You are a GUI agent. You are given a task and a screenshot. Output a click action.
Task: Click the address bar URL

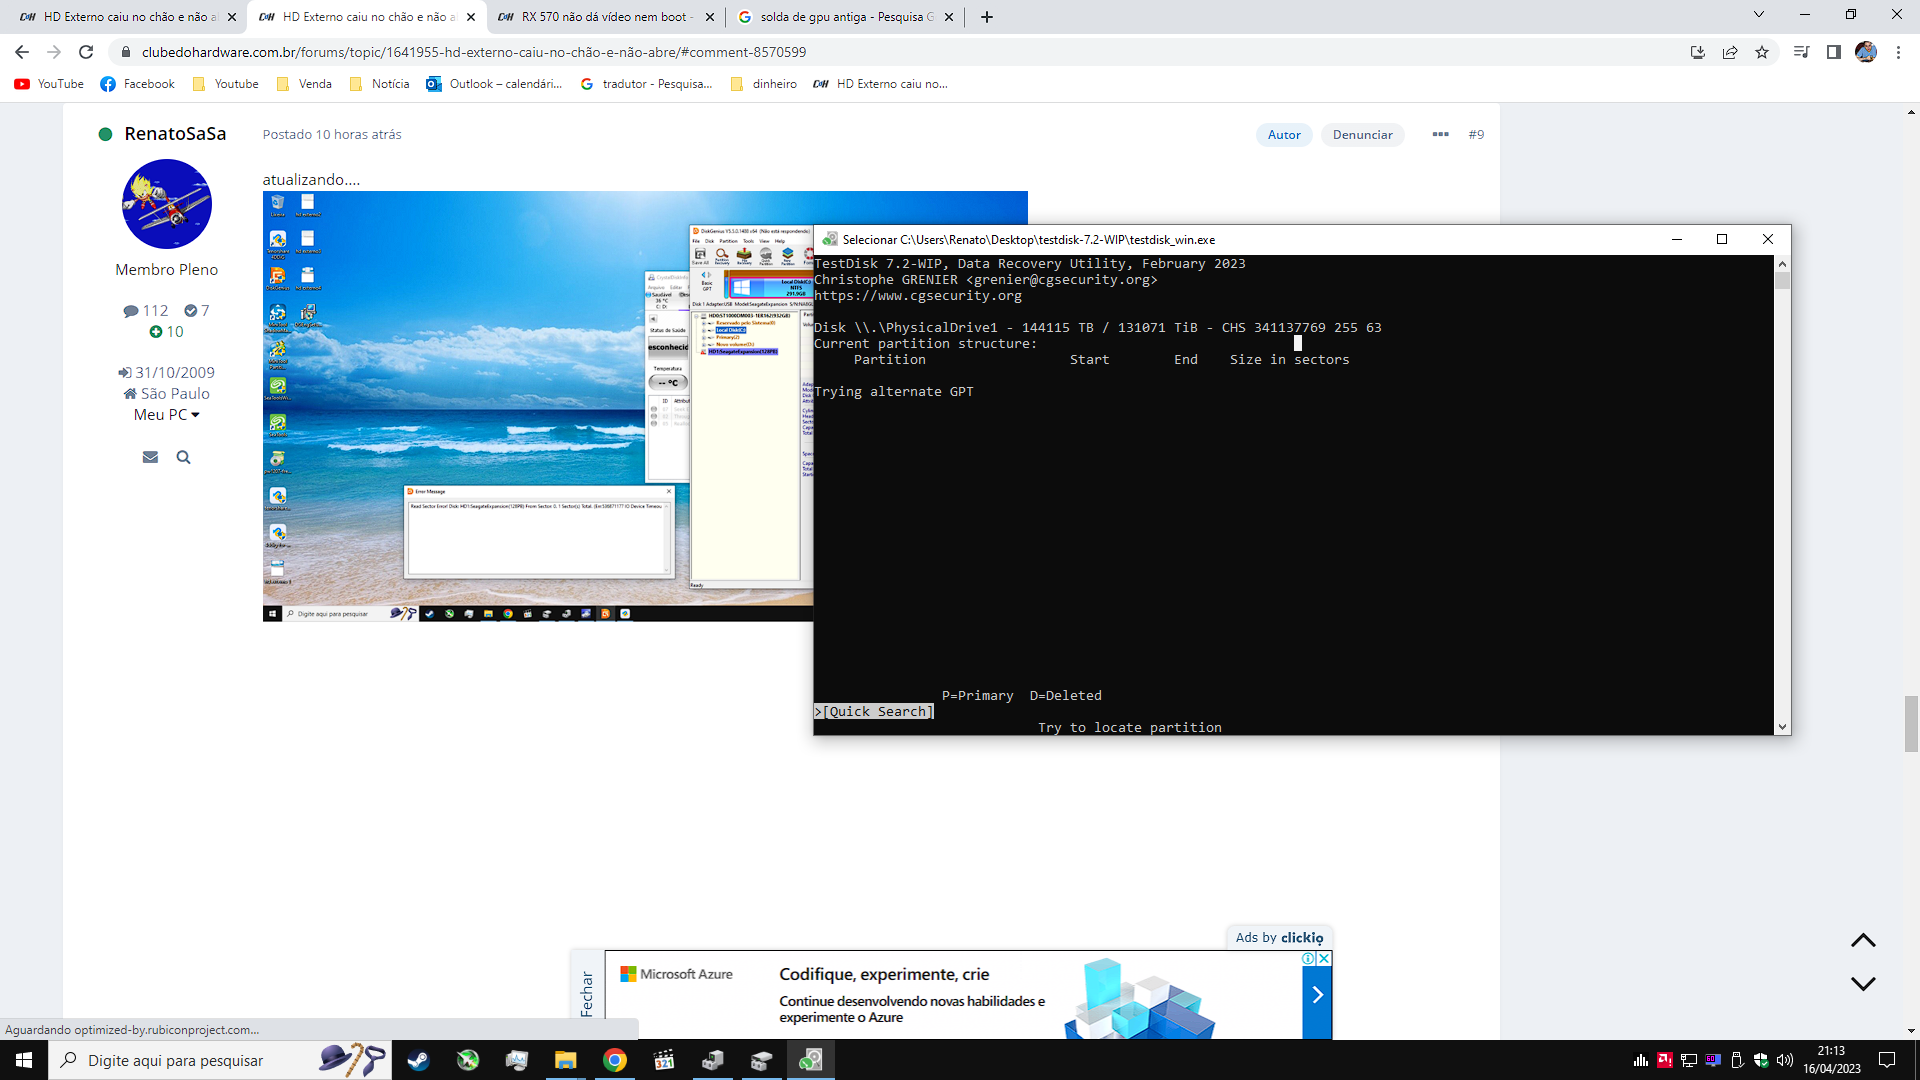pos(474,52)
